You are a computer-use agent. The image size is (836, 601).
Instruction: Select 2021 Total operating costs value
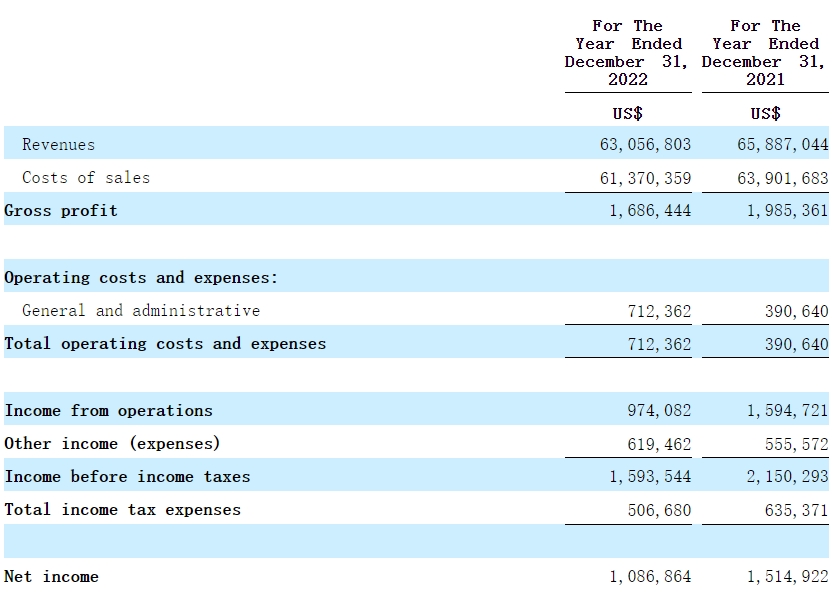tap(797, 344)
